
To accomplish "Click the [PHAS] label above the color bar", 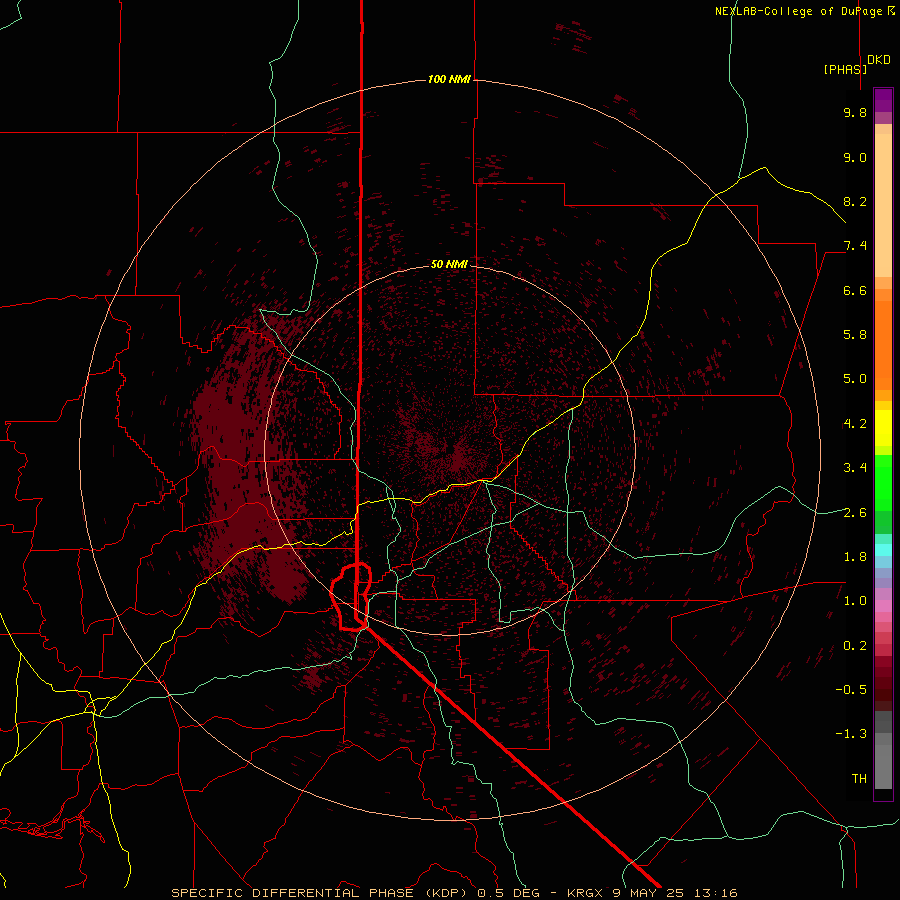I will (845, 69).
